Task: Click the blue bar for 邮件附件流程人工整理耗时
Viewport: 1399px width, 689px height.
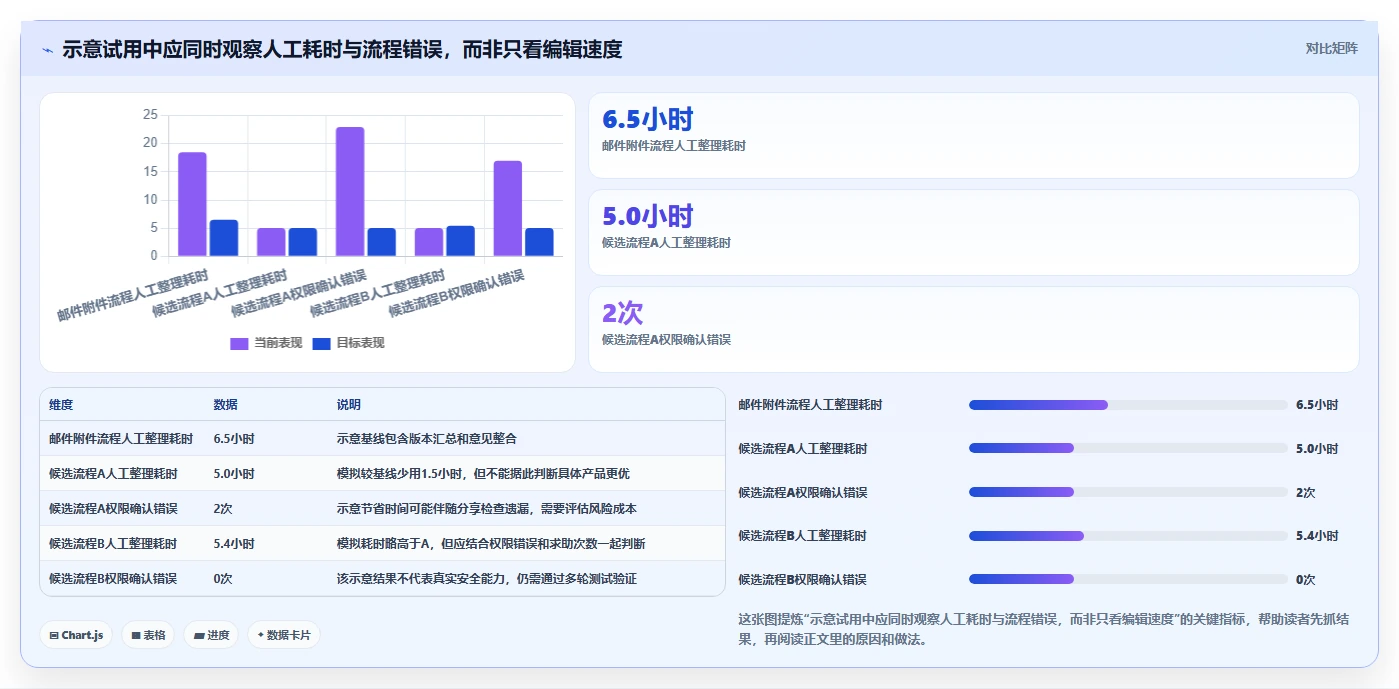Action: 224,238
